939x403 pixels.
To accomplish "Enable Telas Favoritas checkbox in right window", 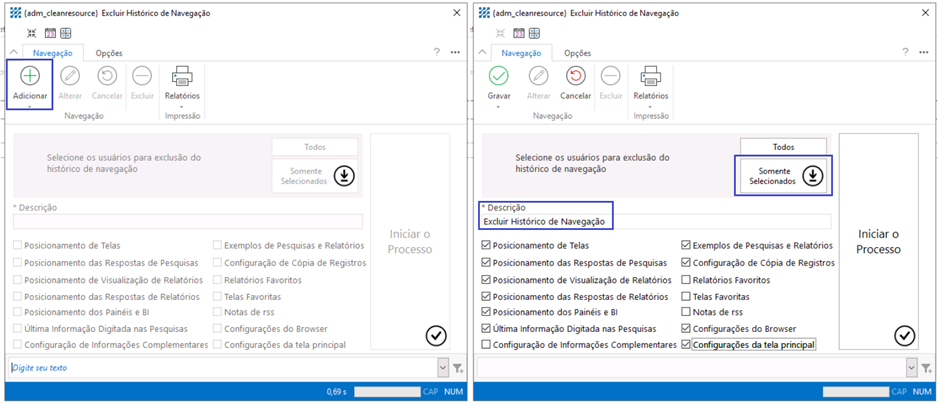I will pyautogui.click(x=685, y=297).
